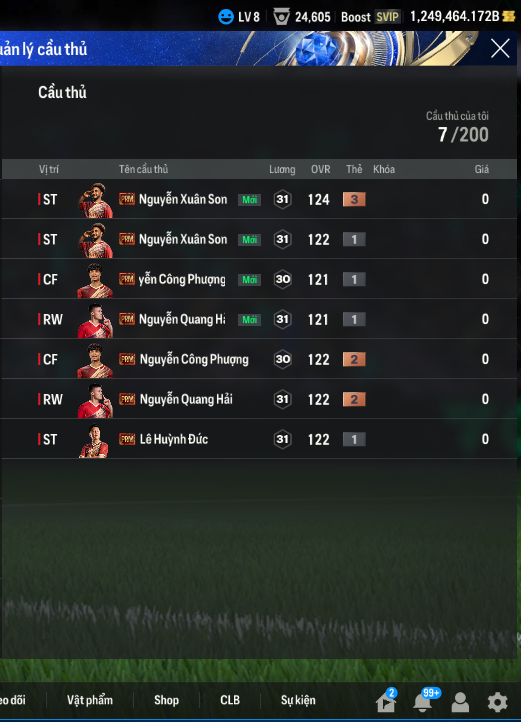Open the Sự kiện menu
521x722 pixels.
[x=298, y=700]
